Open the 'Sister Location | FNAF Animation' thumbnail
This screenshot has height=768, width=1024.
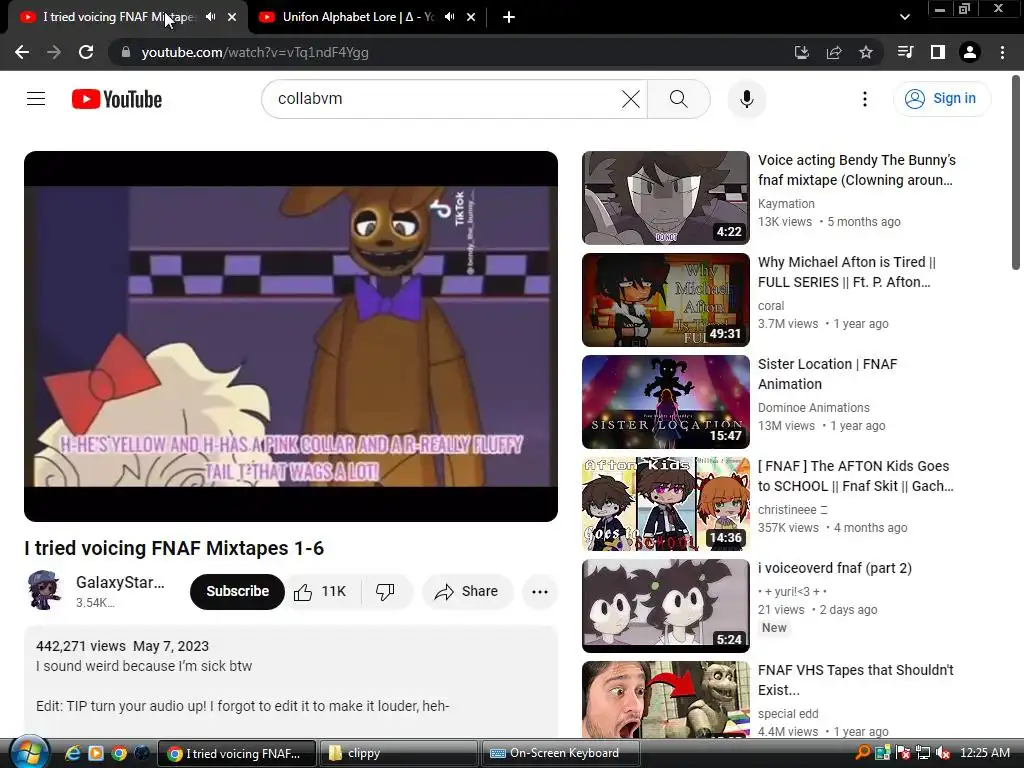point(665,402)
